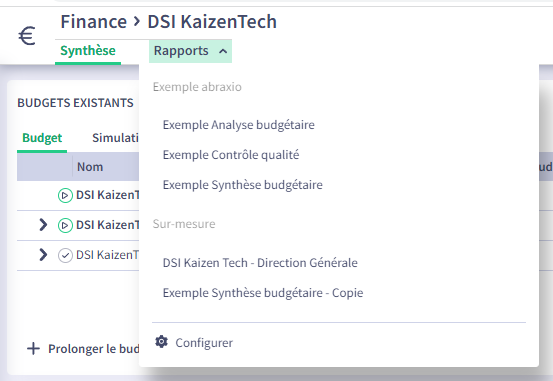Click play status icon on second DSI KaizenTech row
The width and height of the screenshot is (553, 381).
click(65, 225)
